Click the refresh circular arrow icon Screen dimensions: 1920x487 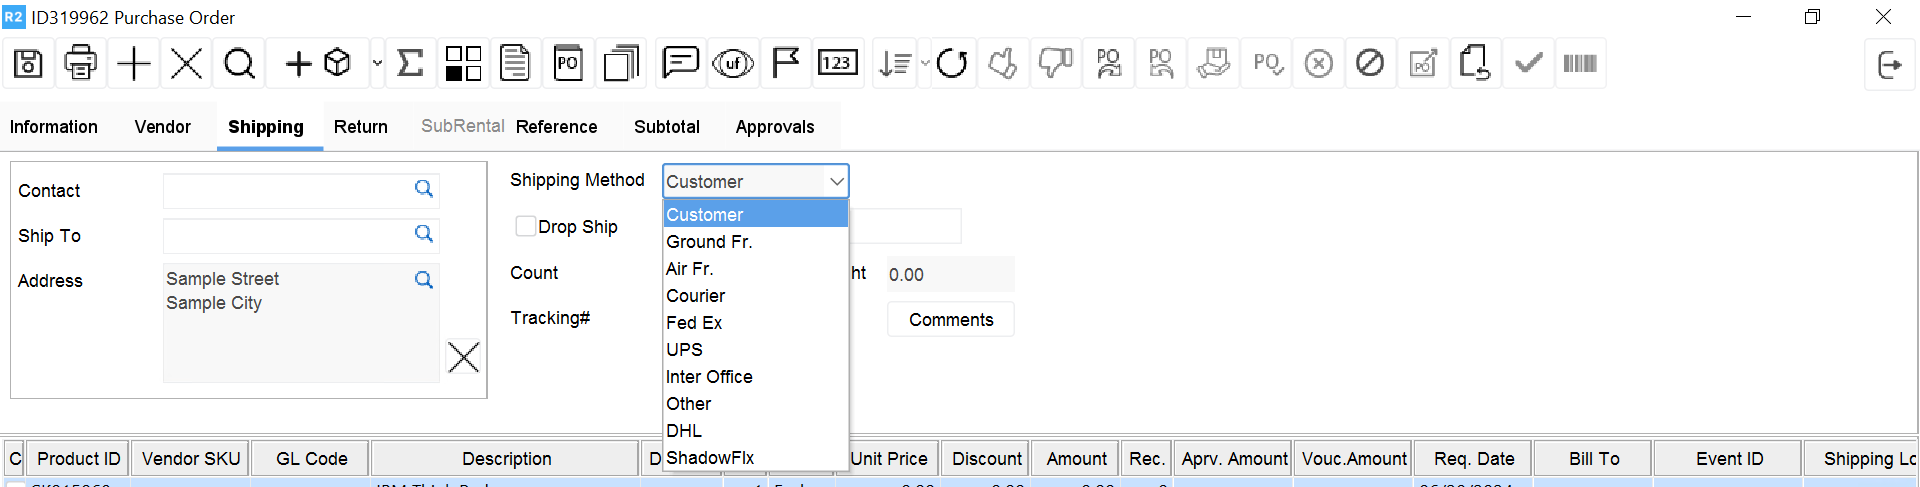point(951,64)
